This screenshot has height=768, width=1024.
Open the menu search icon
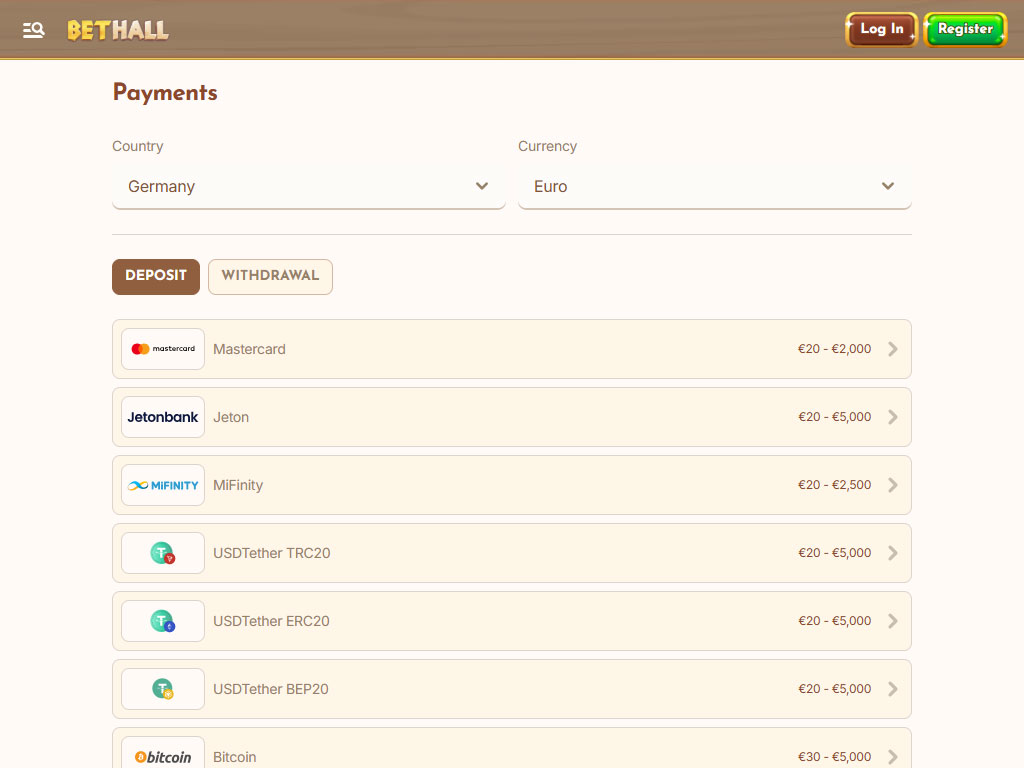coord(33,30)
